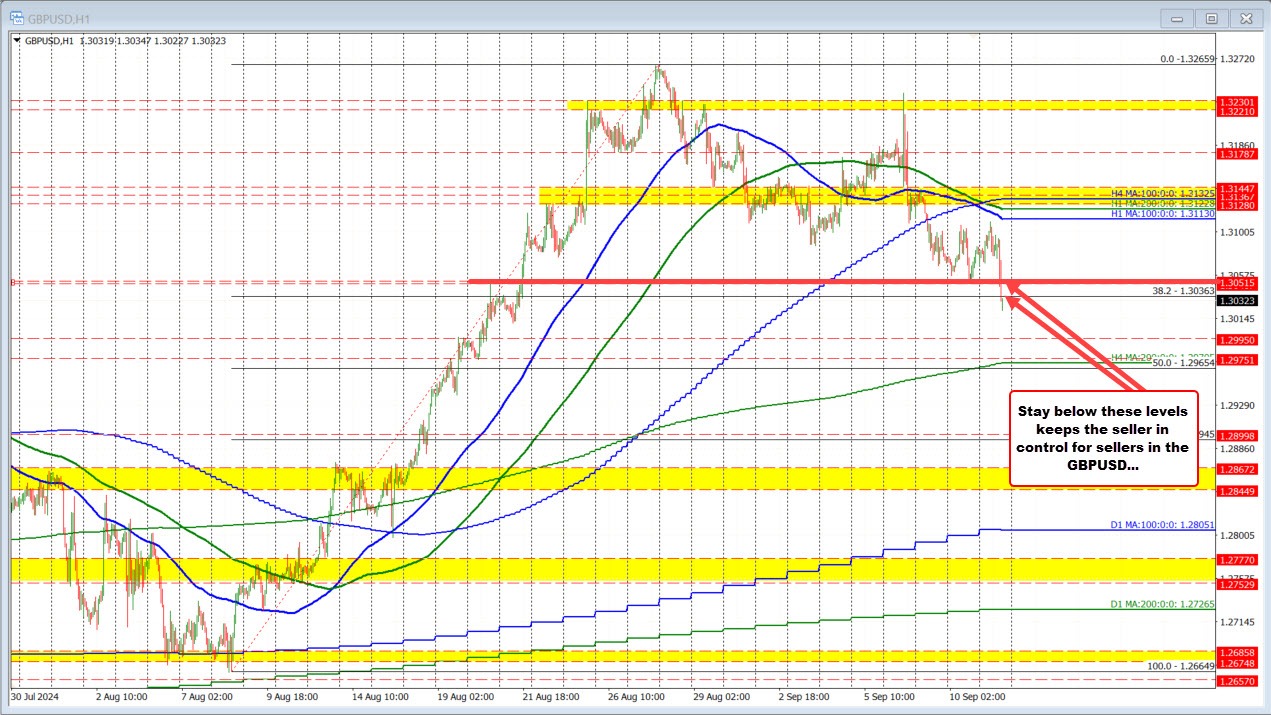The height and width of the screenshot is (715, 1271).
Task: Select the blue H1 MA:100 moving average line
Action: [x=720, y=125]
